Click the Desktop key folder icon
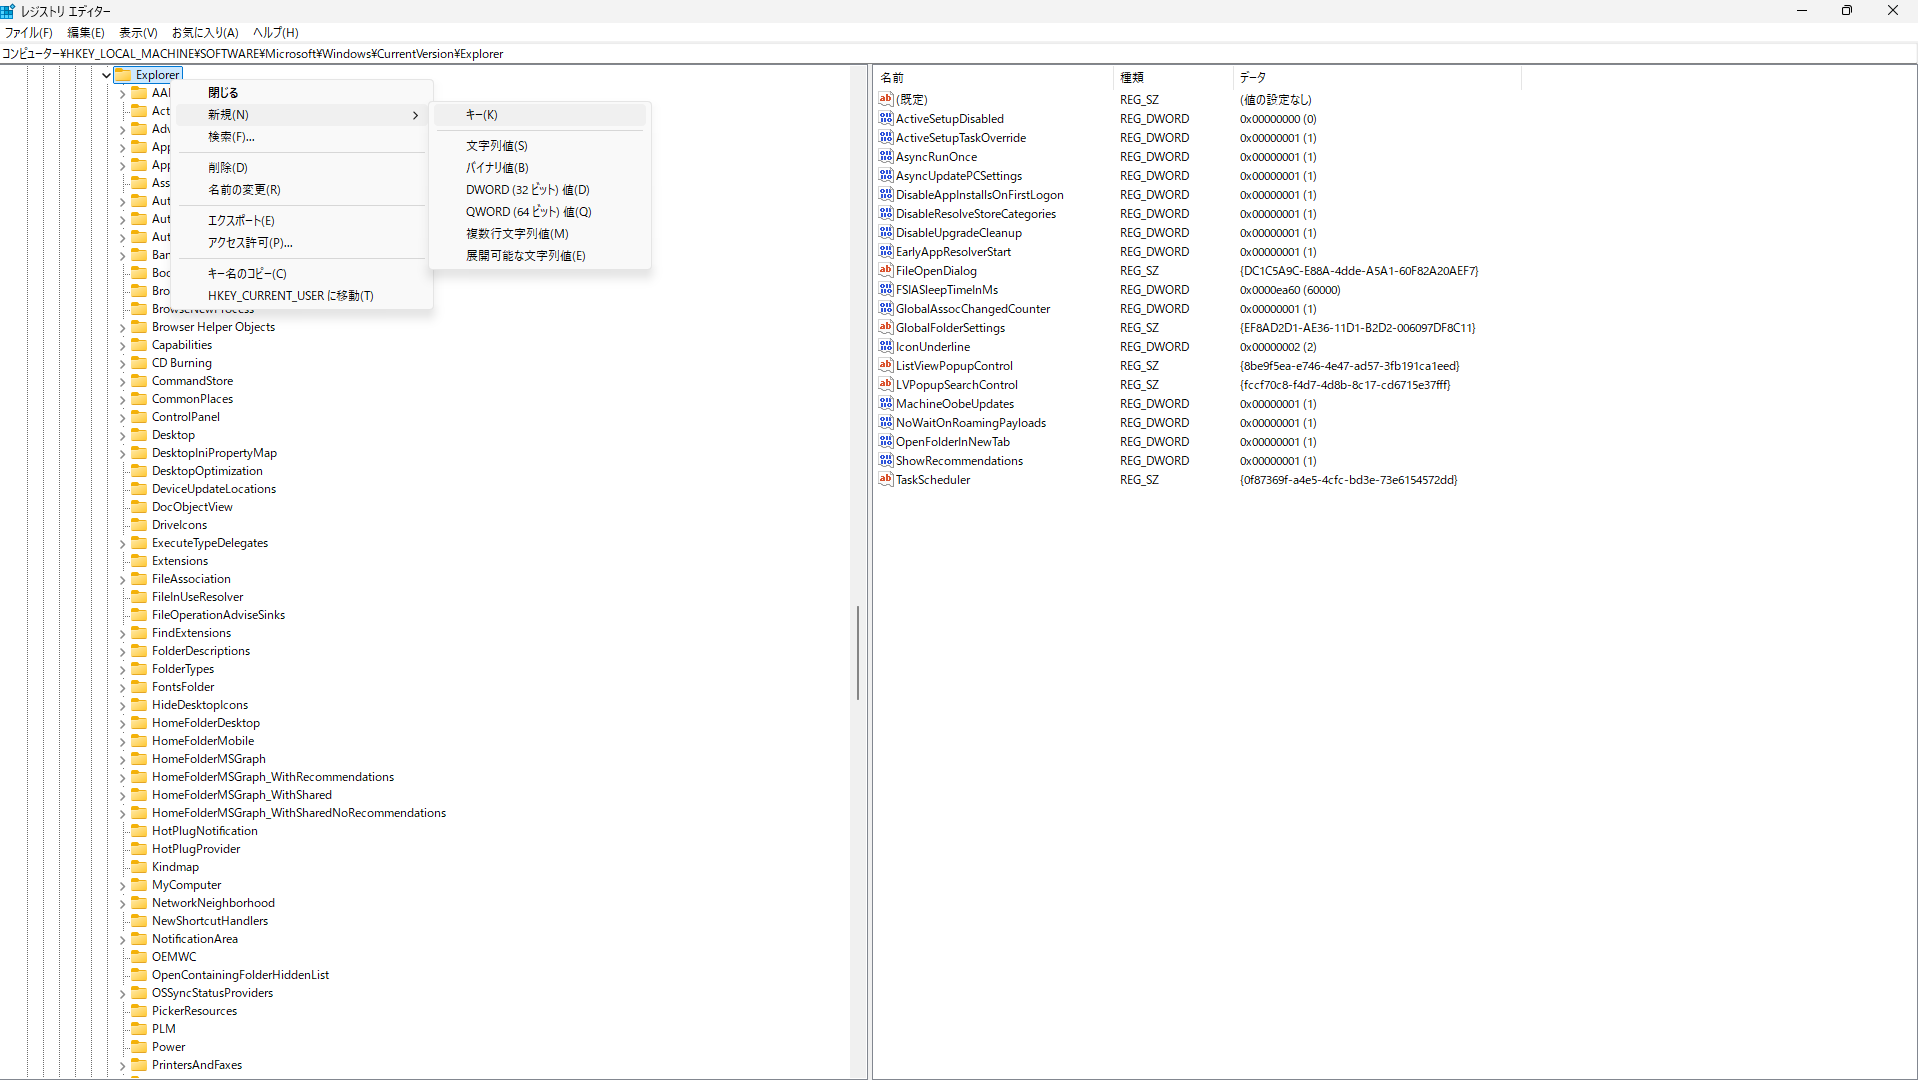 pos(140,435)
